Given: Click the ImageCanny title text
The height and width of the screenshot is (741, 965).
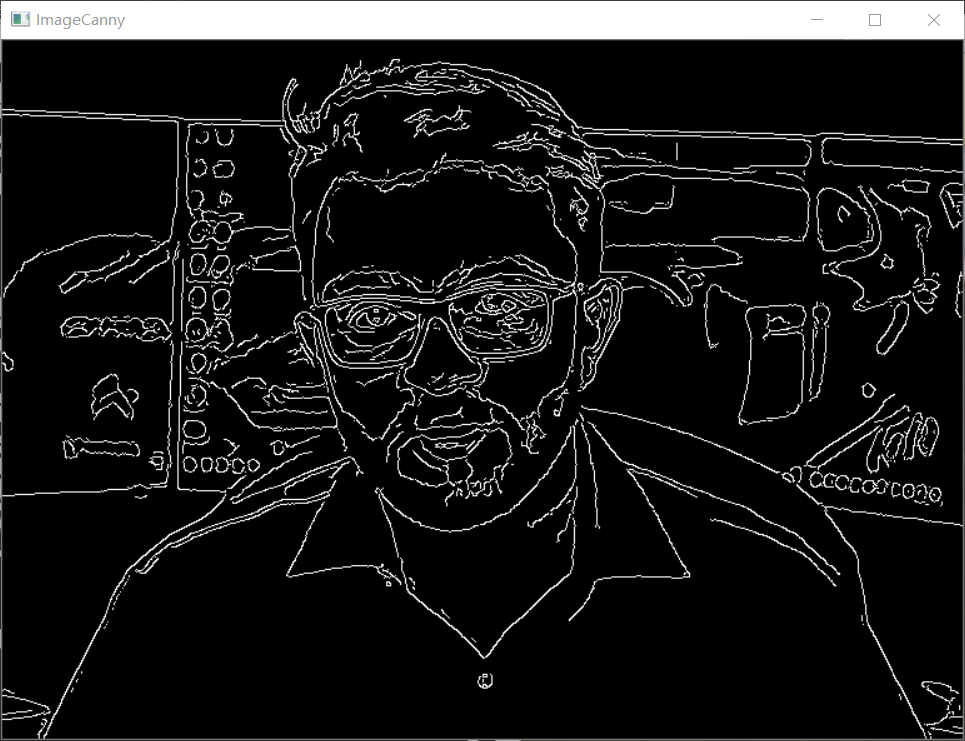Looking at the screenshot, I should coord(81,20).
